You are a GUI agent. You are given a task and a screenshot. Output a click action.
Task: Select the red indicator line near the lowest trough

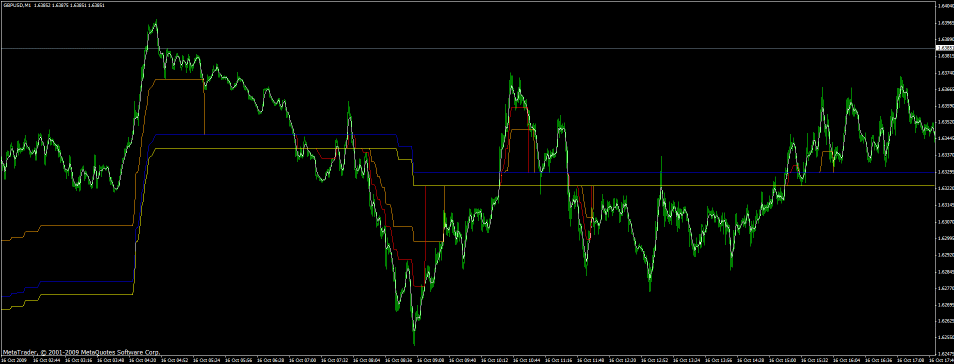(418, 285)
